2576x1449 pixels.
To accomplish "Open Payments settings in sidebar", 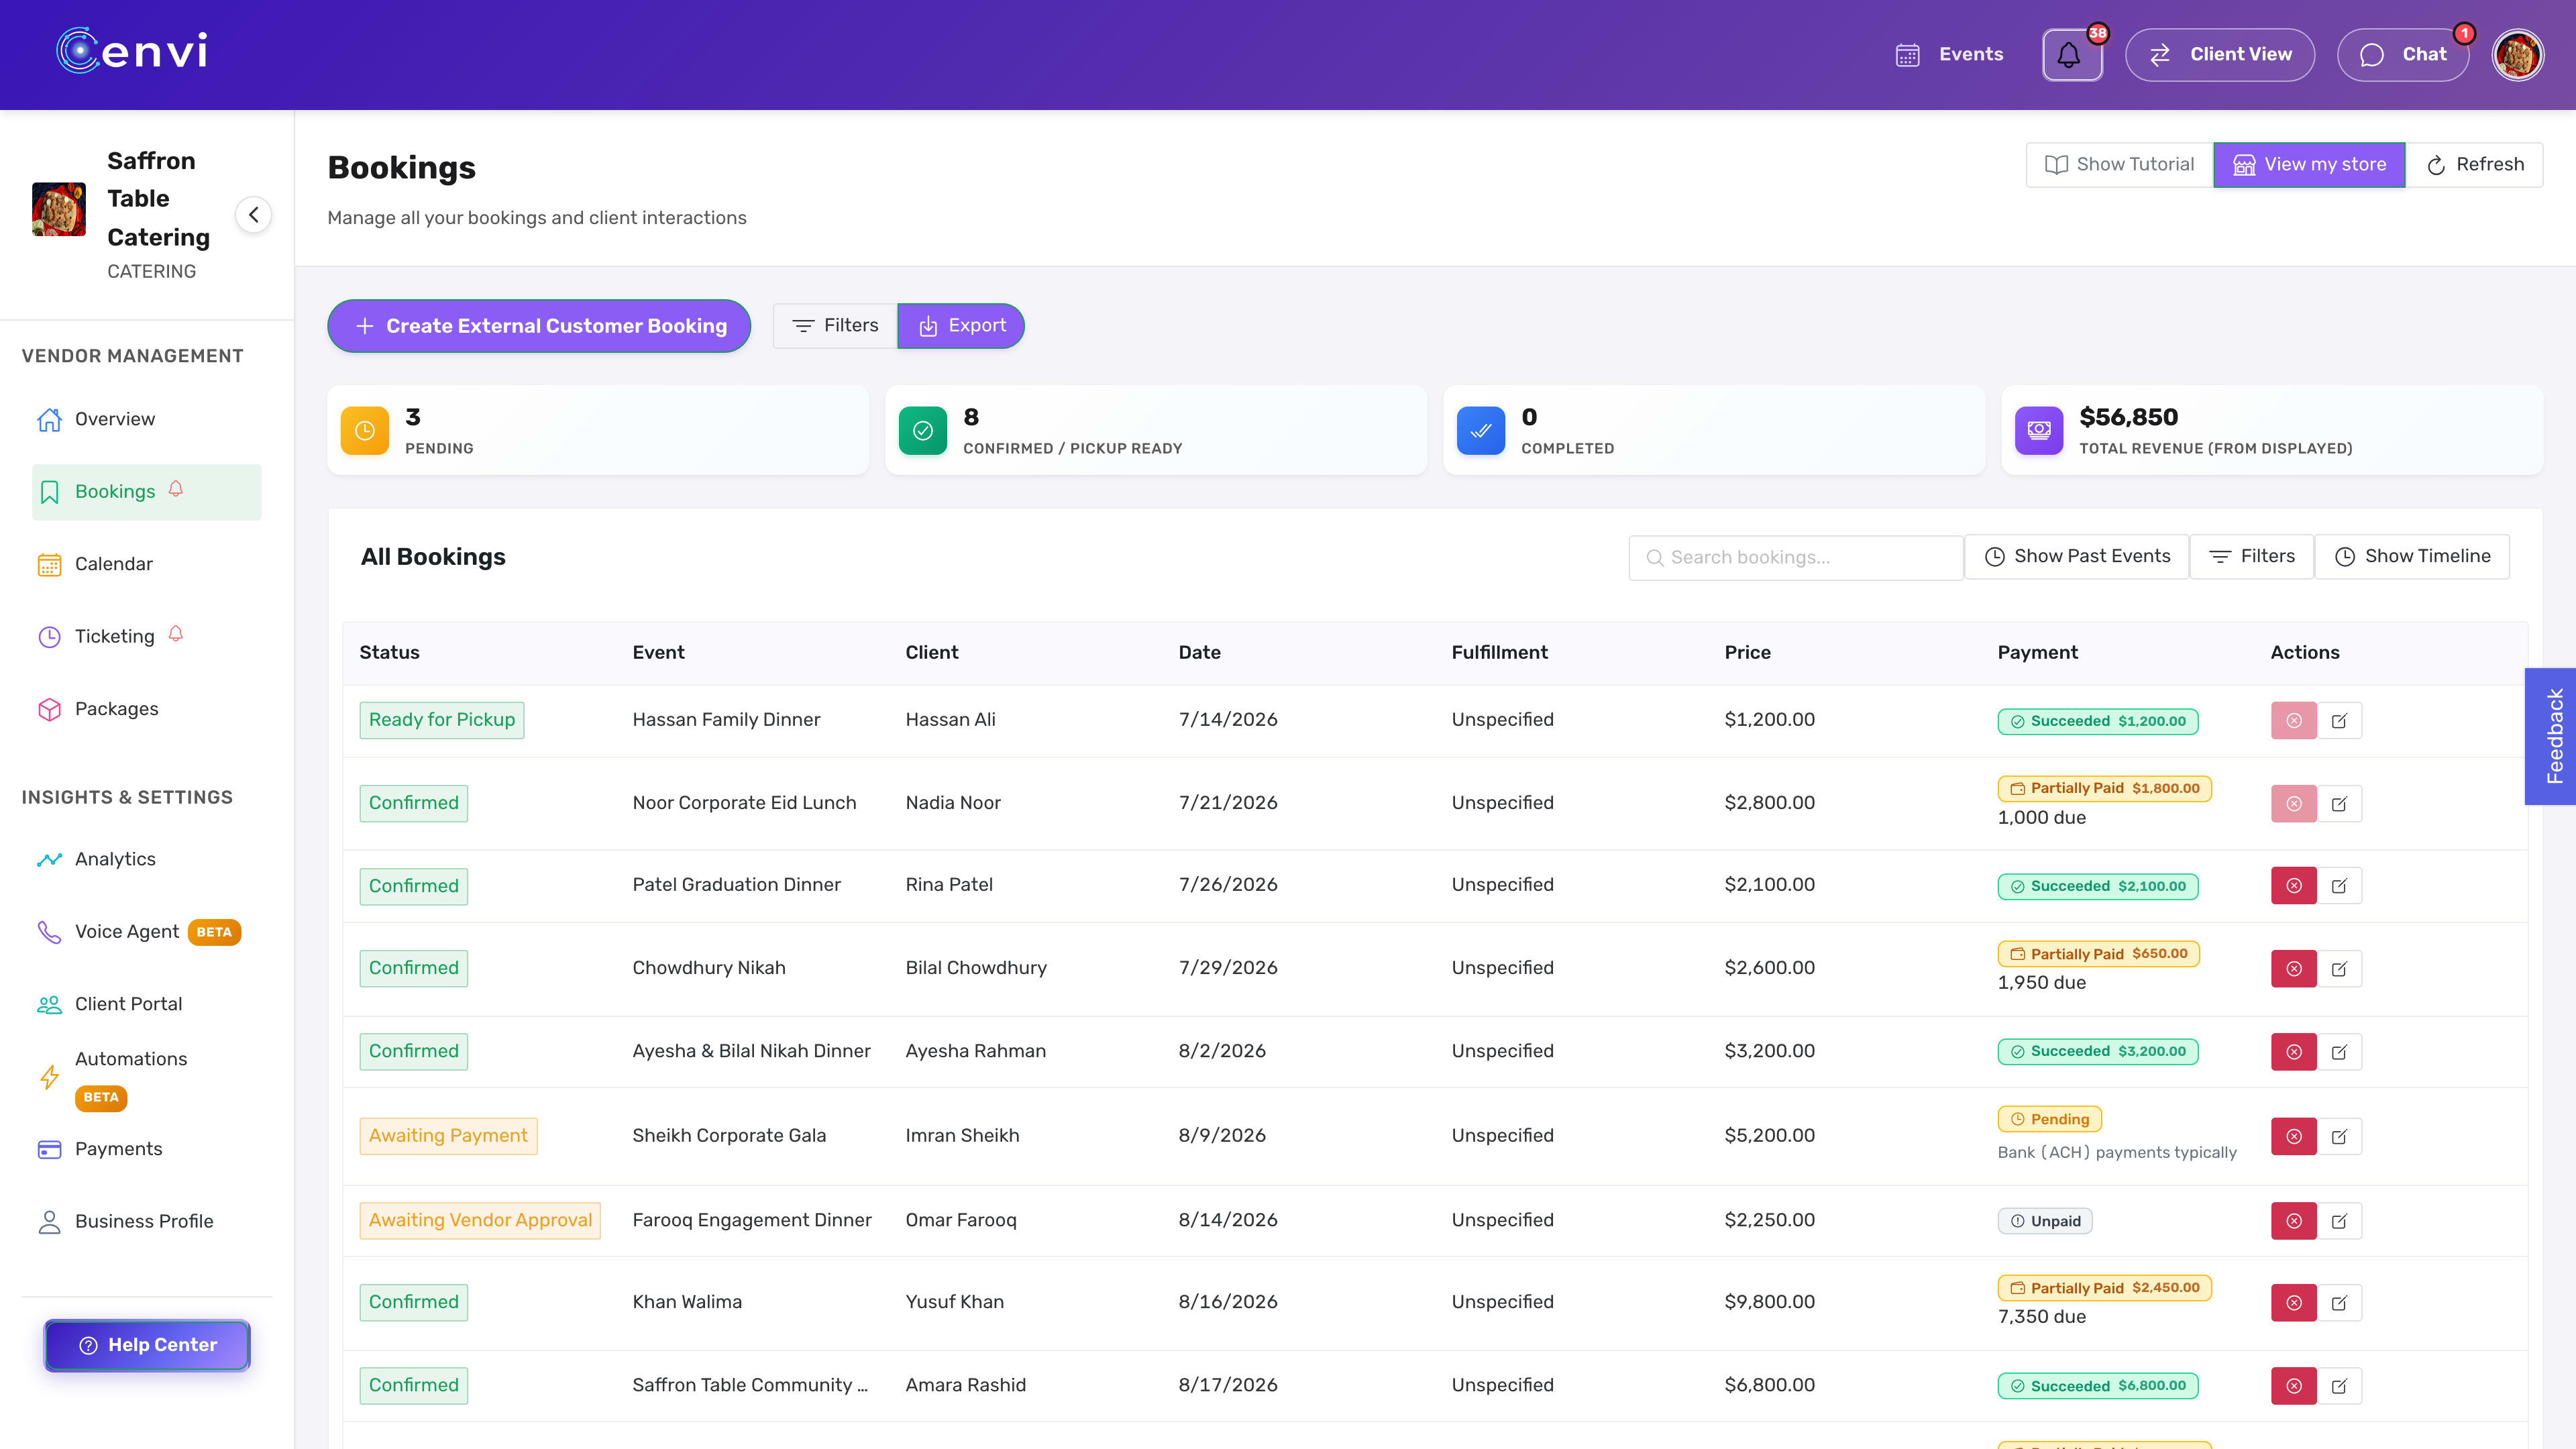I will [146, 1149].
